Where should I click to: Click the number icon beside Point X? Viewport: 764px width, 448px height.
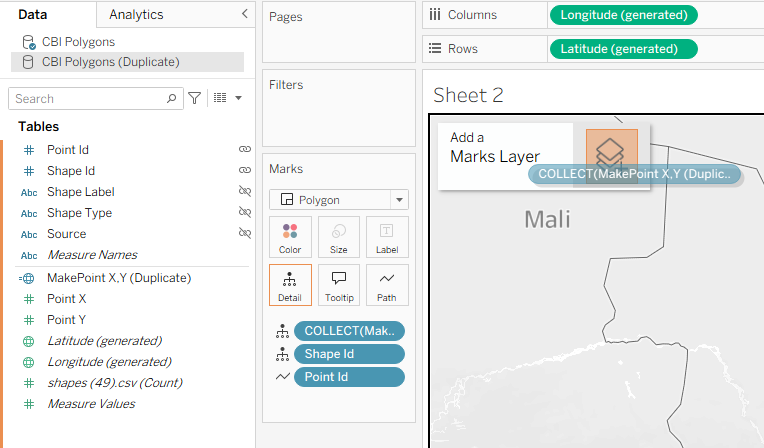point(29,299)
